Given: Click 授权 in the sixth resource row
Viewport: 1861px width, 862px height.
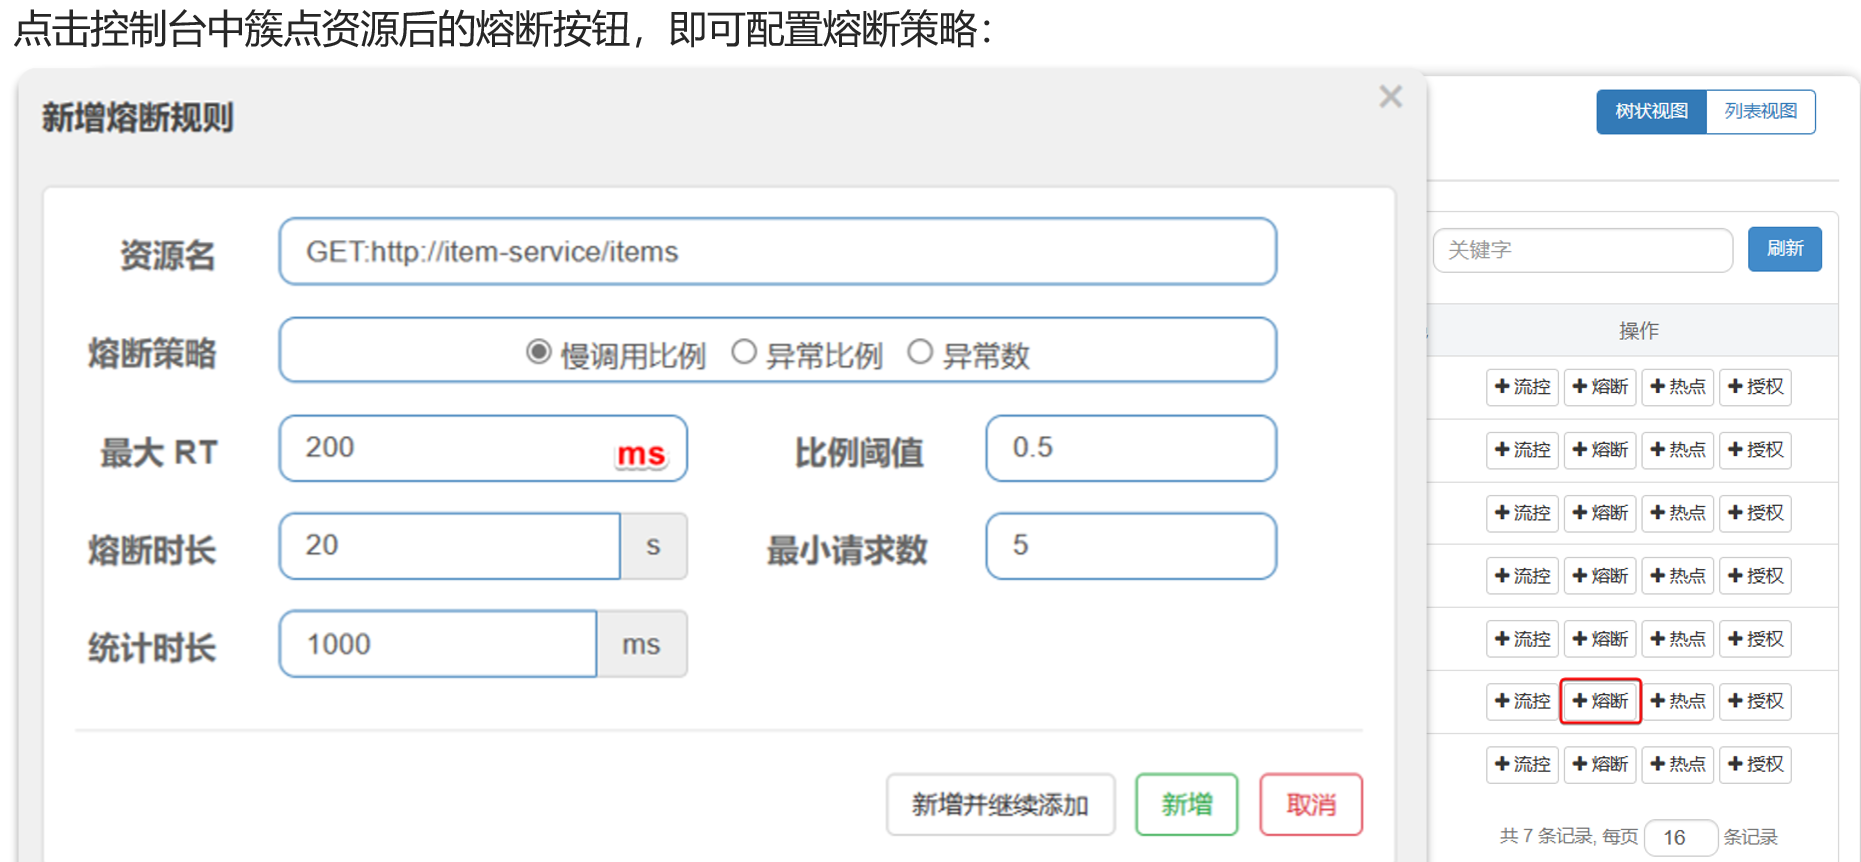Looking at the screenshot, I should pos(1755,701).
